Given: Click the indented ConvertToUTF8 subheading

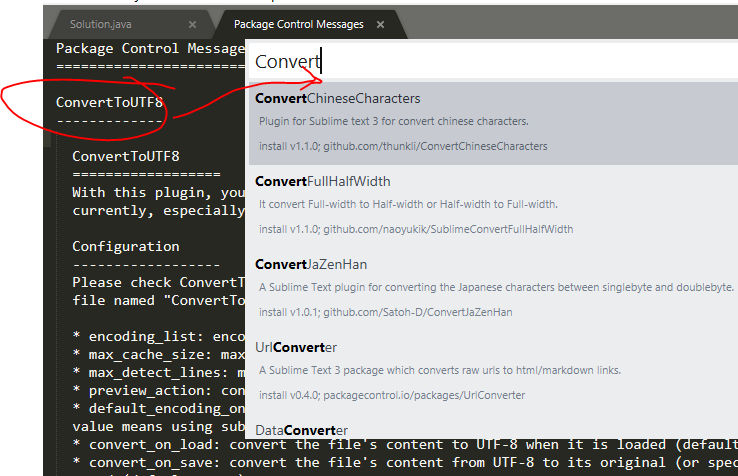Looking at the screenshot, I should pos(126,156).
